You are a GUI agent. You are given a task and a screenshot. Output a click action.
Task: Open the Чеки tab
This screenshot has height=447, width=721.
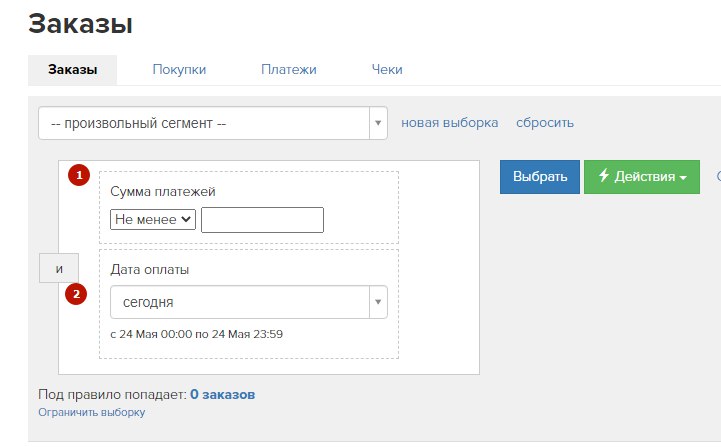pos(387,69)
